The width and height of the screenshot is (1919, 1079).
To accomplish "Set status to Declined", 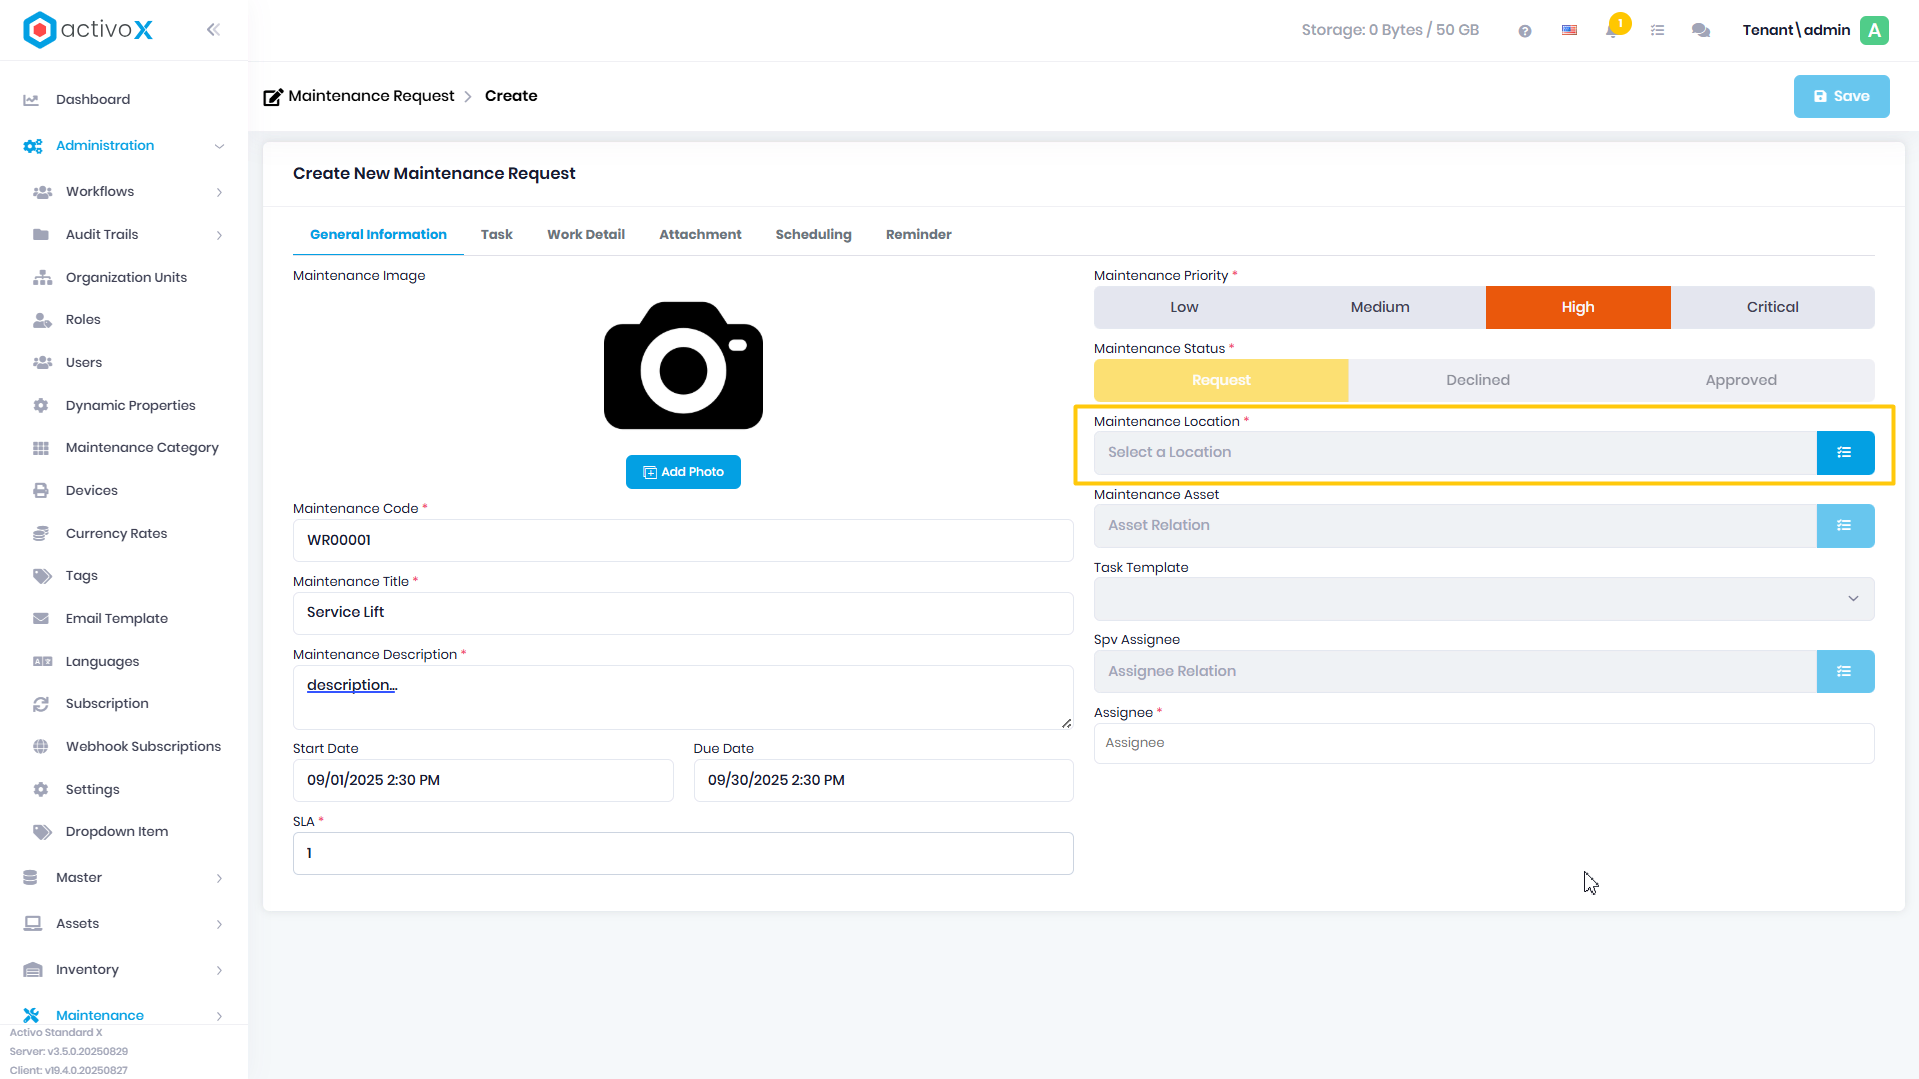I will coord(1478,381).
